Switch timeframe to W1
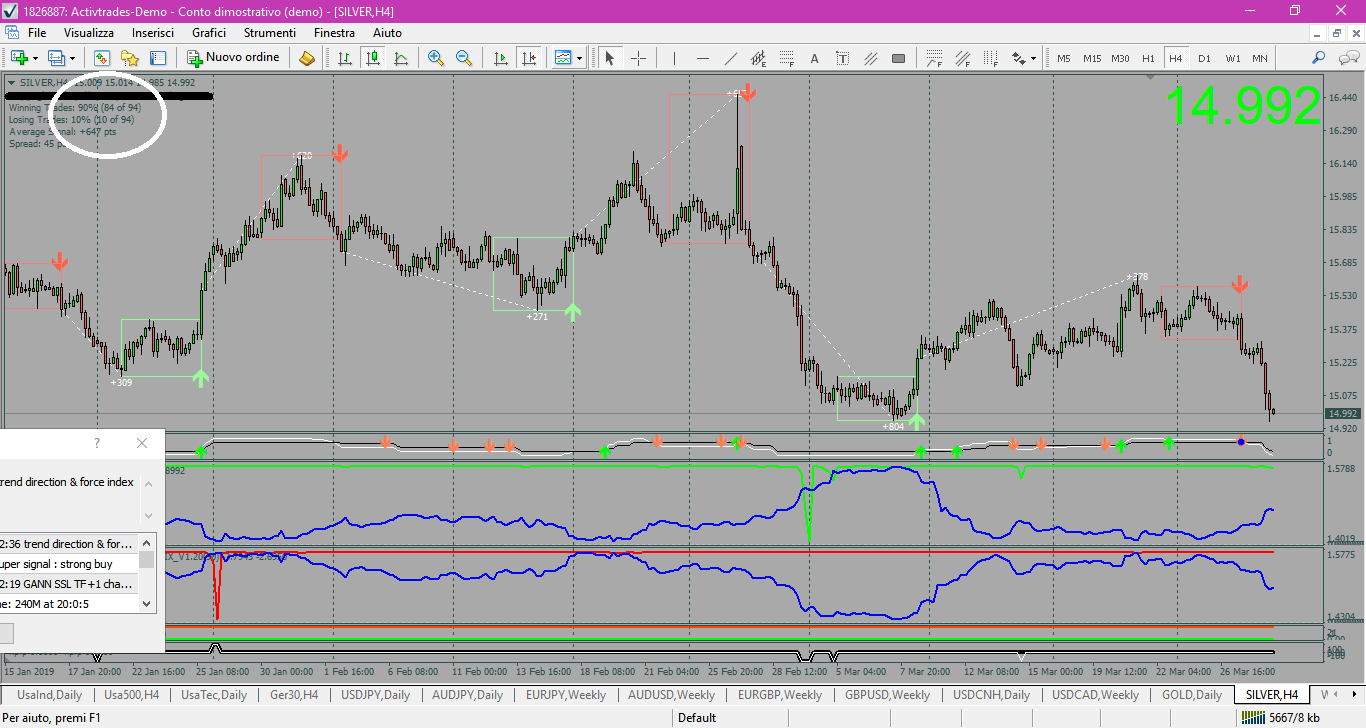Screen dimensions: 1366x728 pos(1232,58)
